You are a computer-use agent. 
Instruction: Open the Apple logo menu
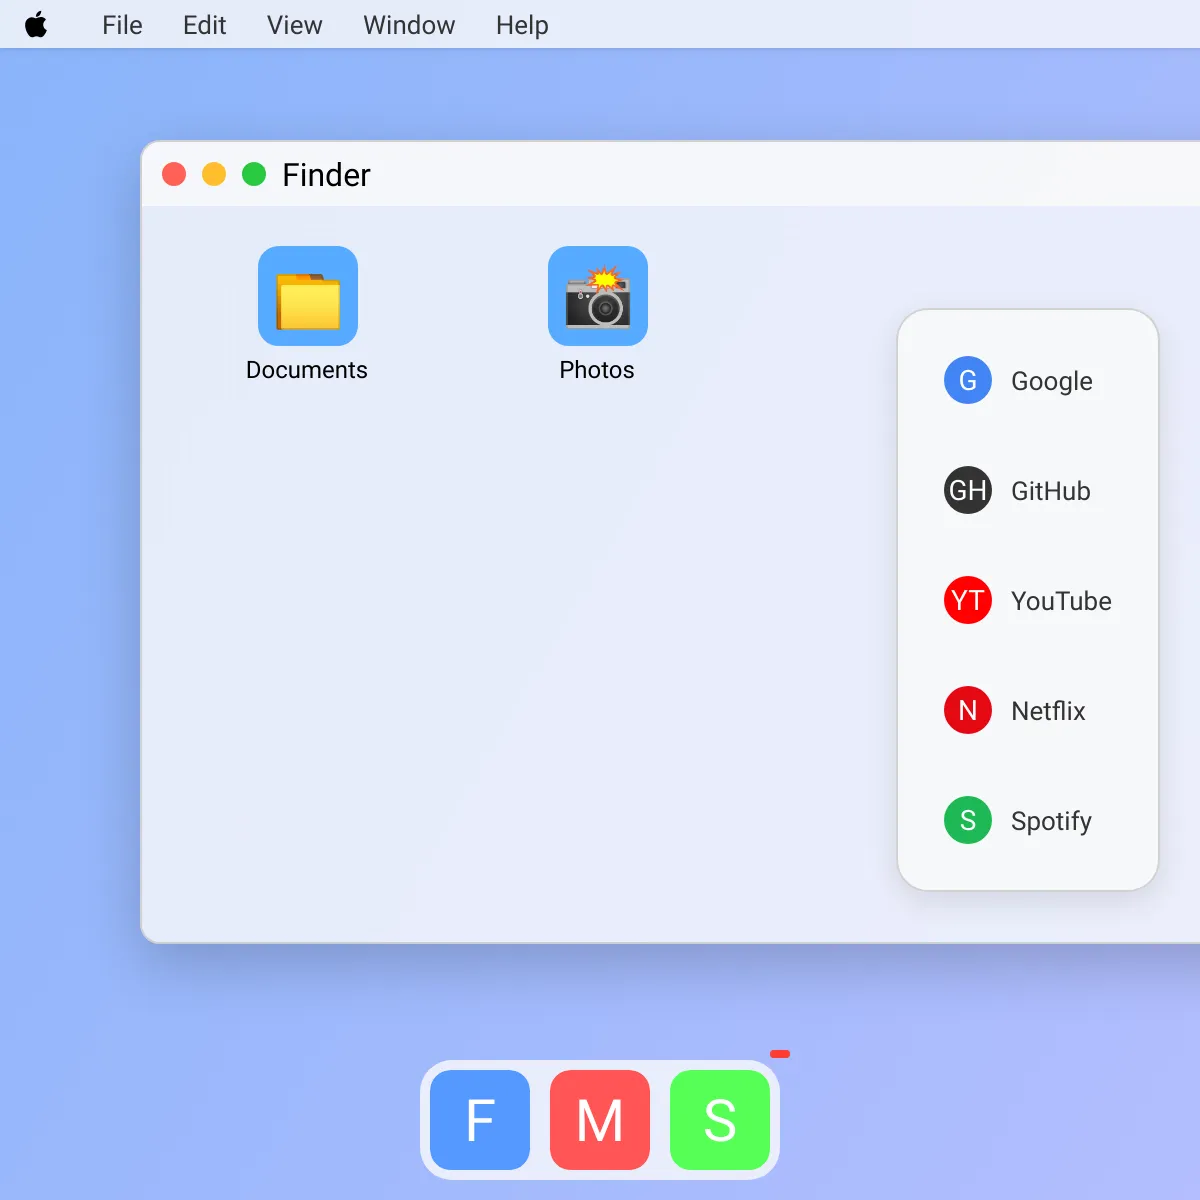[x=36, y=24]
